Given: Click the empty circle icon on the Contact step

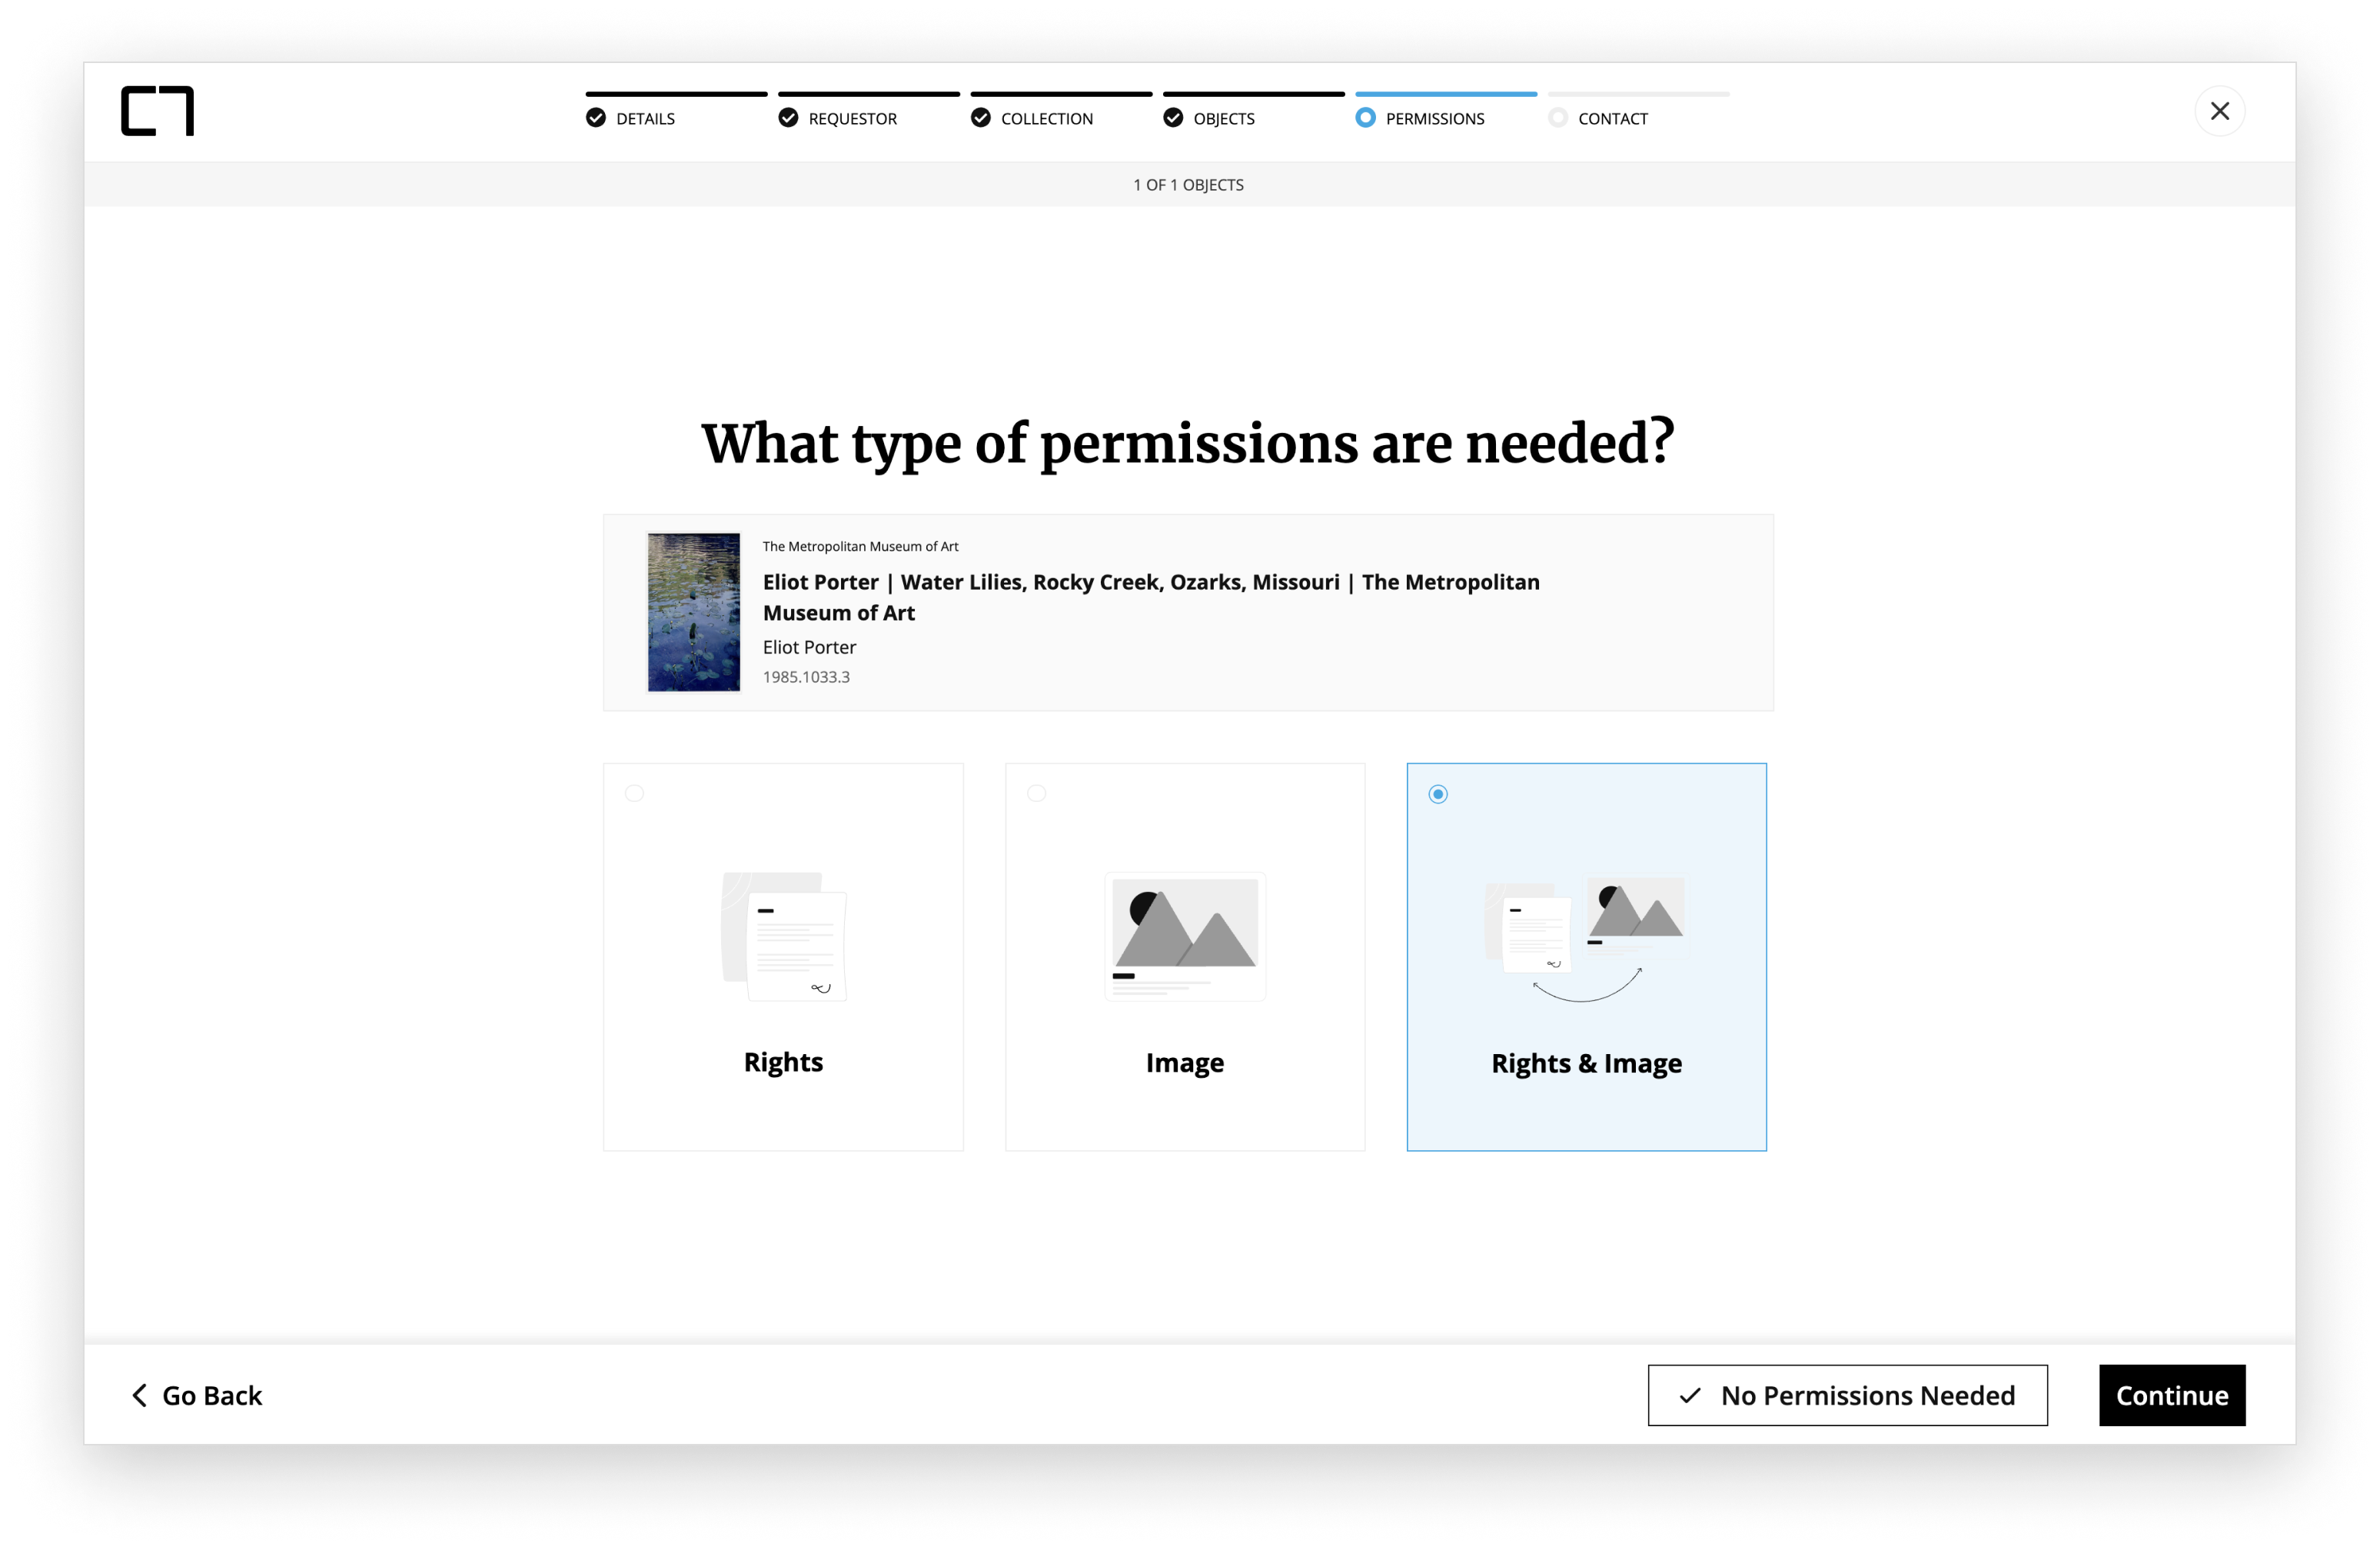Looking at the screenshot, I should [1559, 118].
